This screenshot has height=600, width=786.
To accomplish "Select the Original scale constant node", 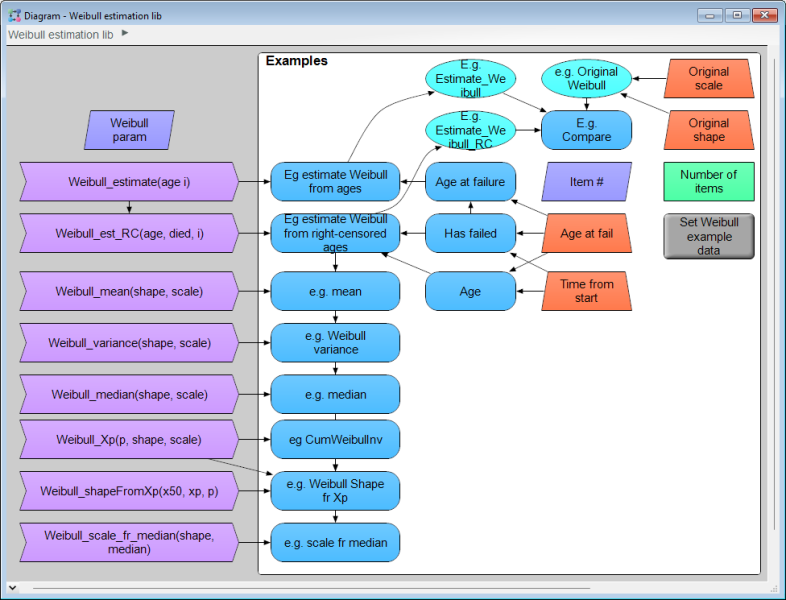I will pyautogui.click(x=709, y=78).
